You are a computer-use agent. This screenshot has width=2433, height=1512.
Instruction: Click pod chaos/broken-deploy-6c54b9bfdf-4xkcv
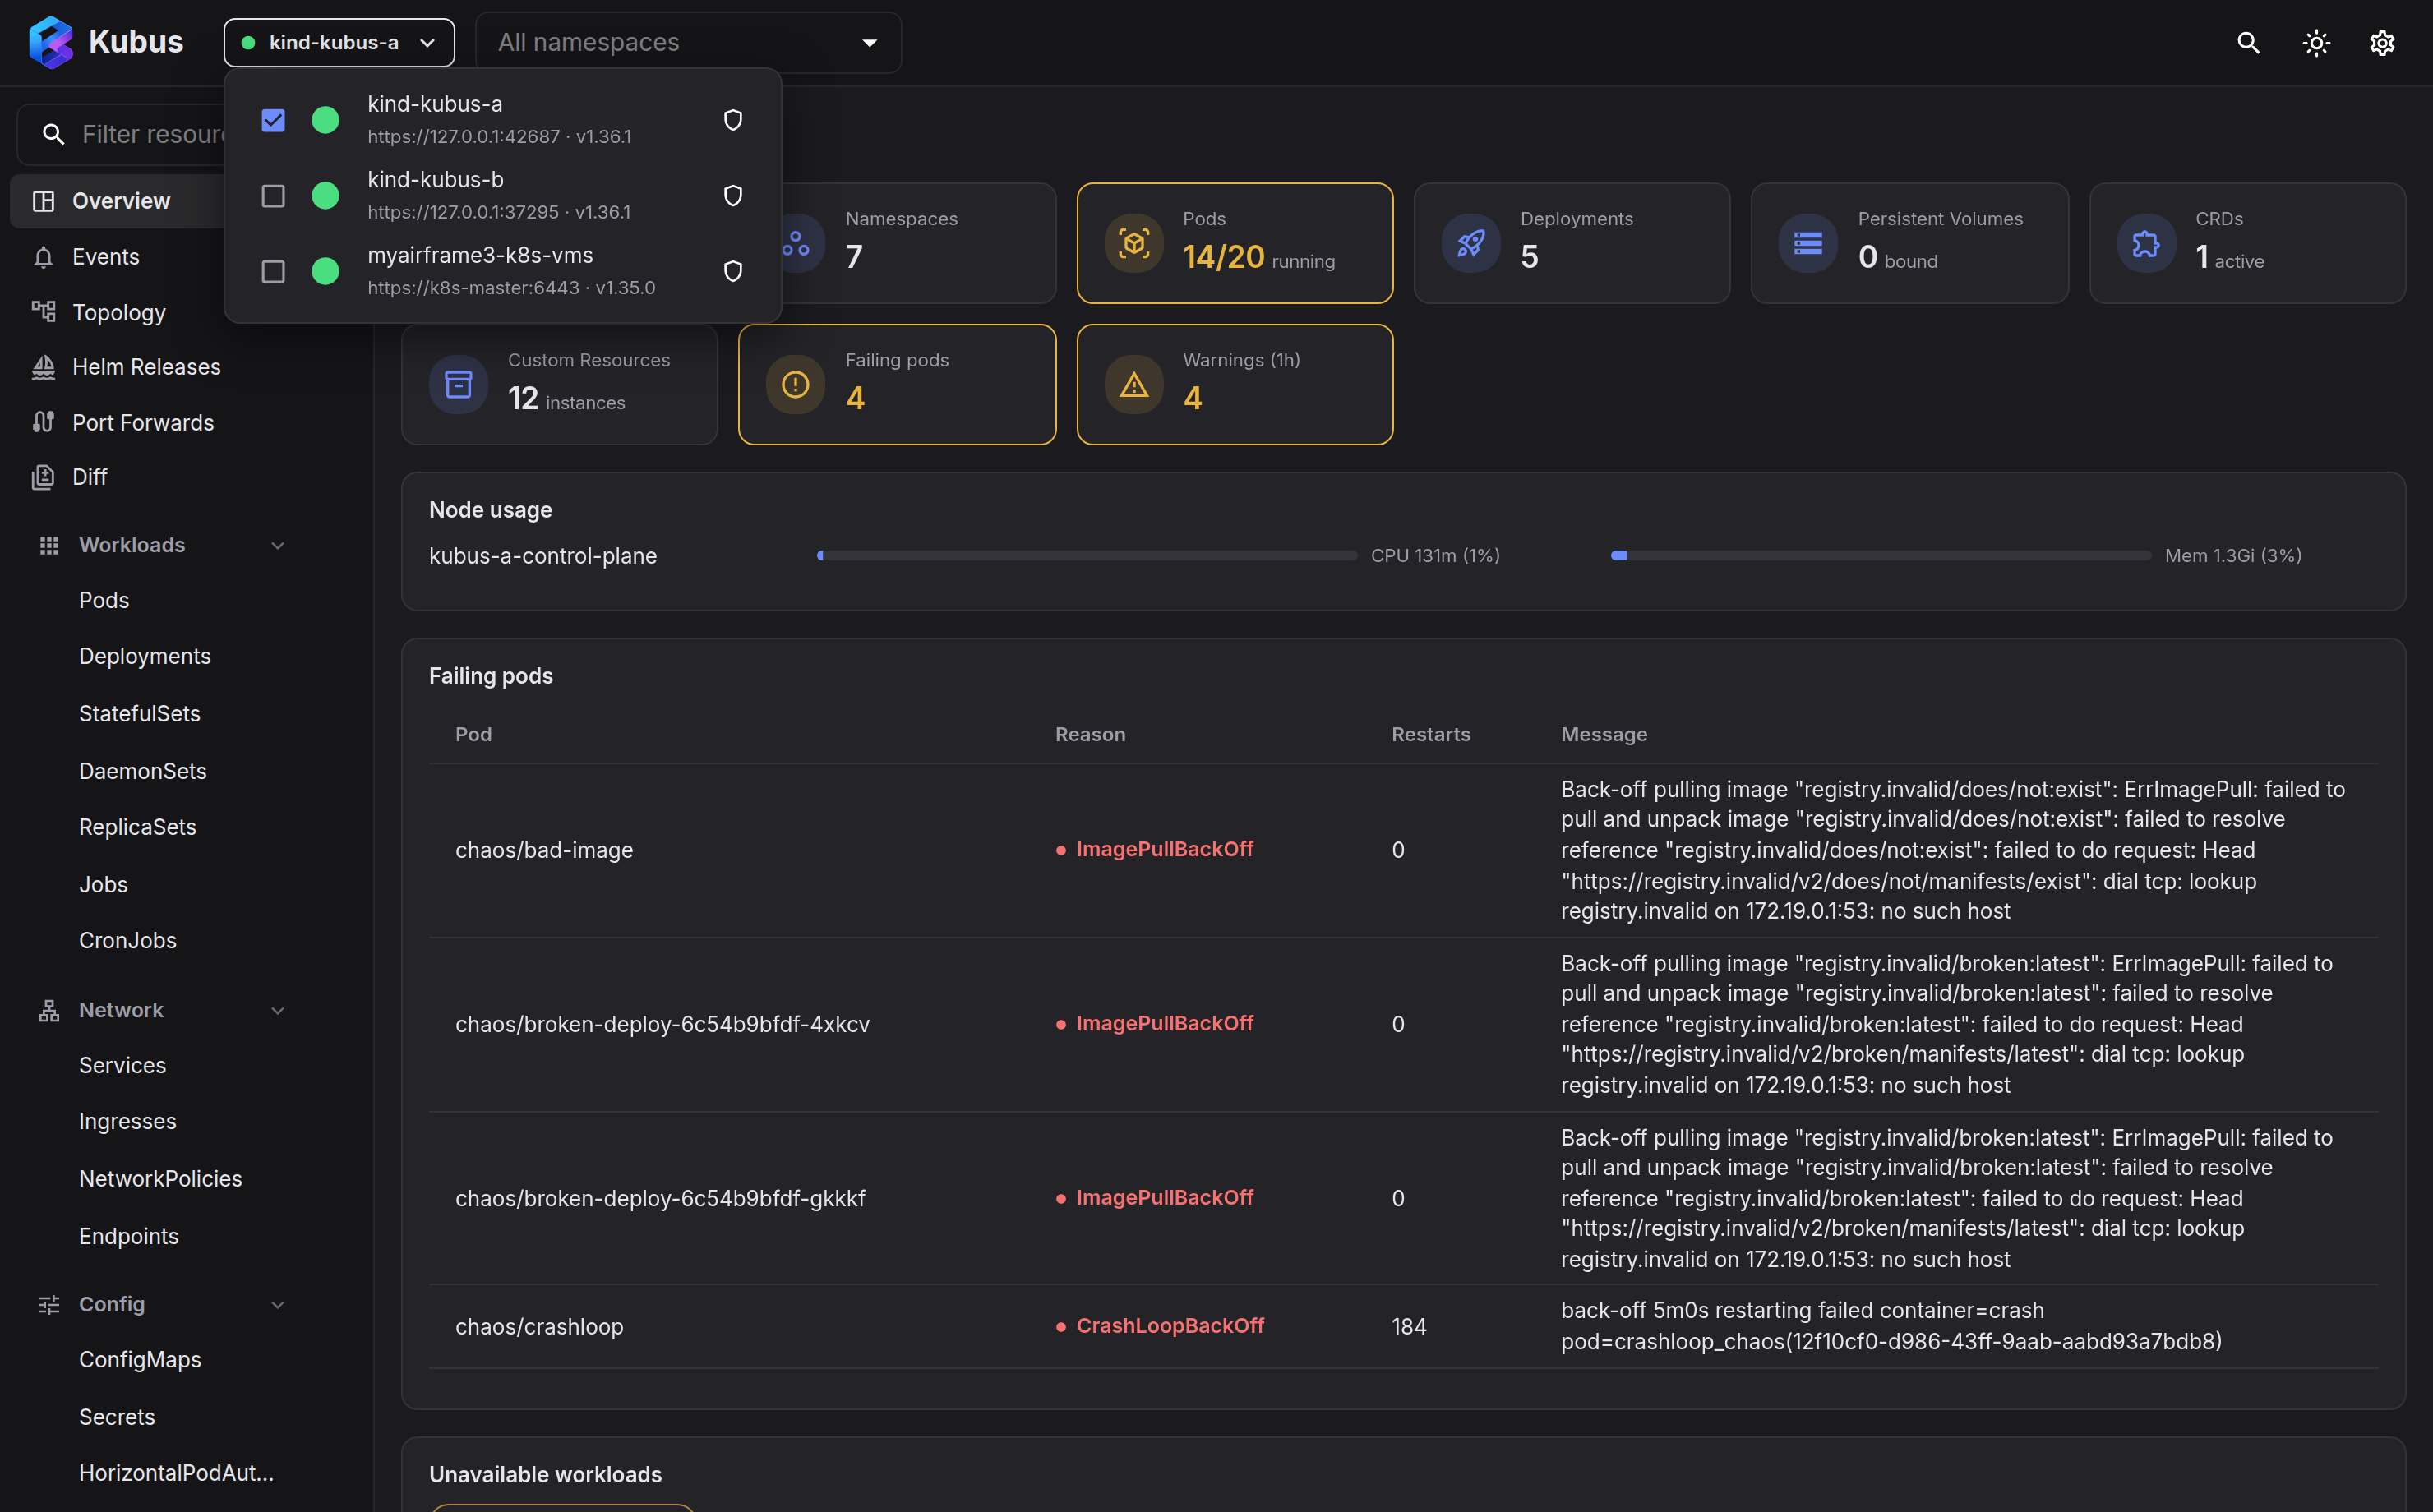(662, 1024)
